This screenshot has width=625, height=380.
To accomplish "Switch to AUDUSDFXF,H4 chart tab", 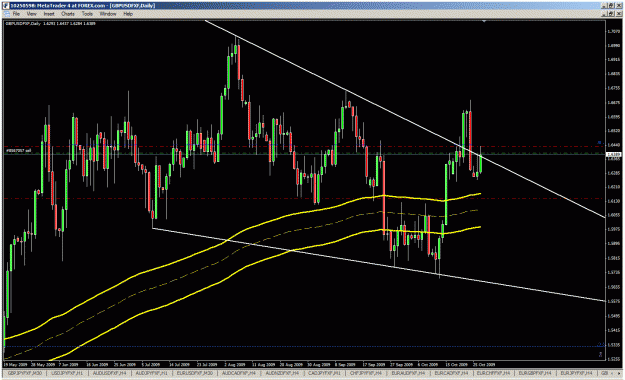I will (x=109, y=373).
